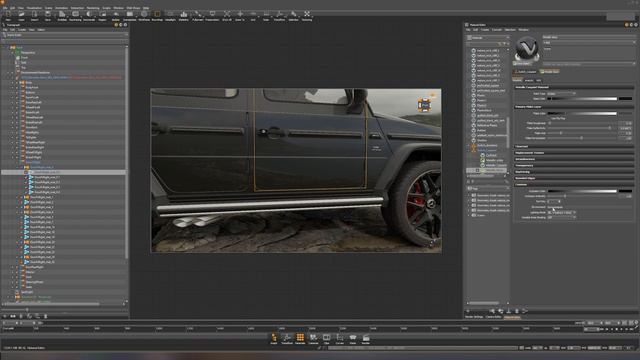Toggle Boundings display in the toolbar
This screenshot has width=640, height=360.
point(157,16)
